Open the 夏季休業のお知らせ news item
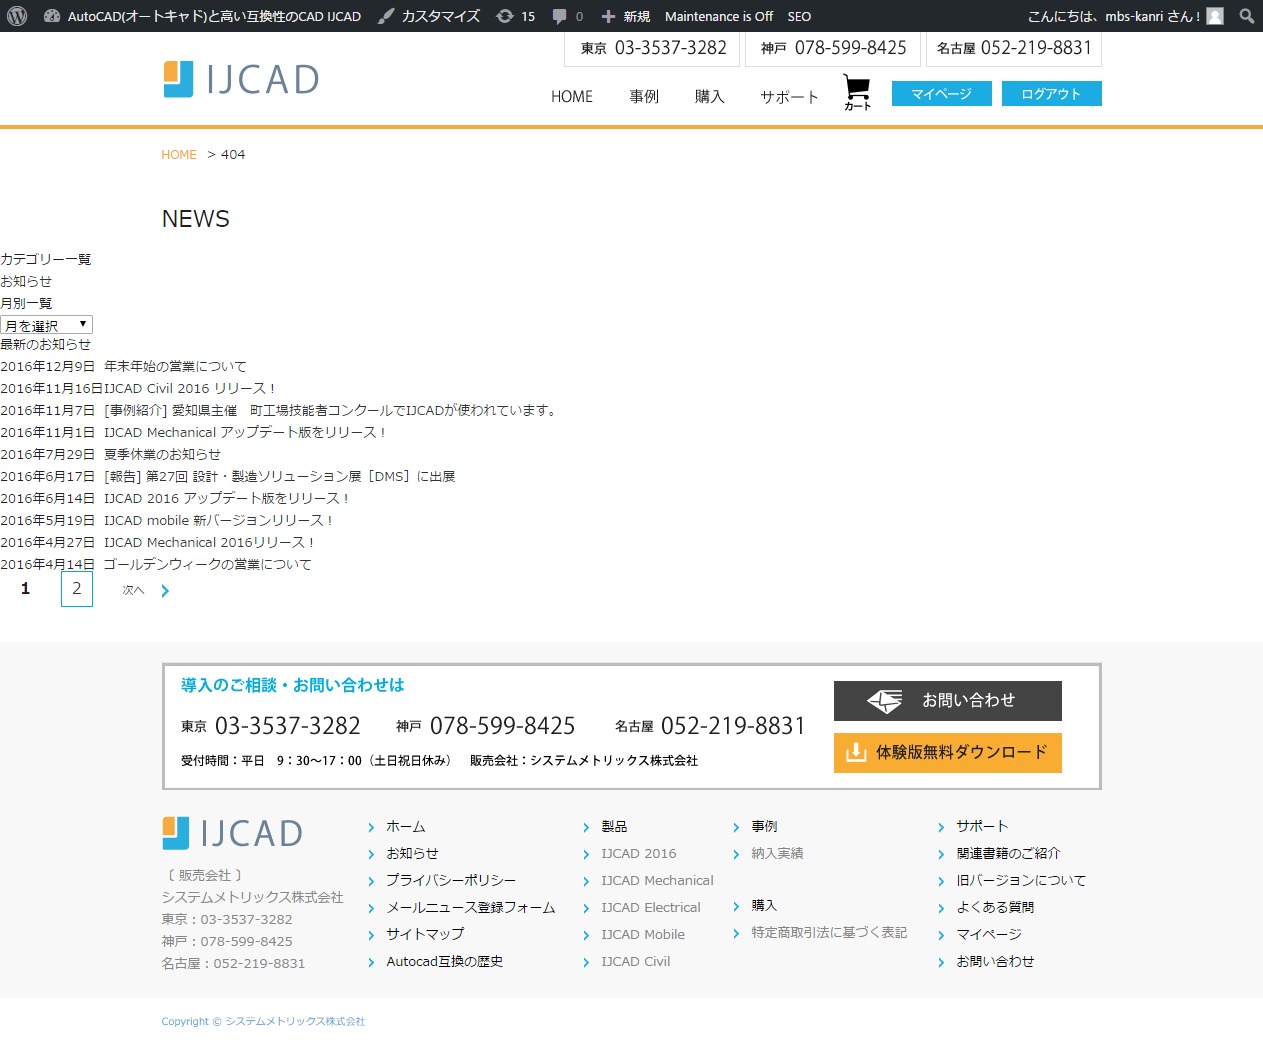 tap(163, 455)
